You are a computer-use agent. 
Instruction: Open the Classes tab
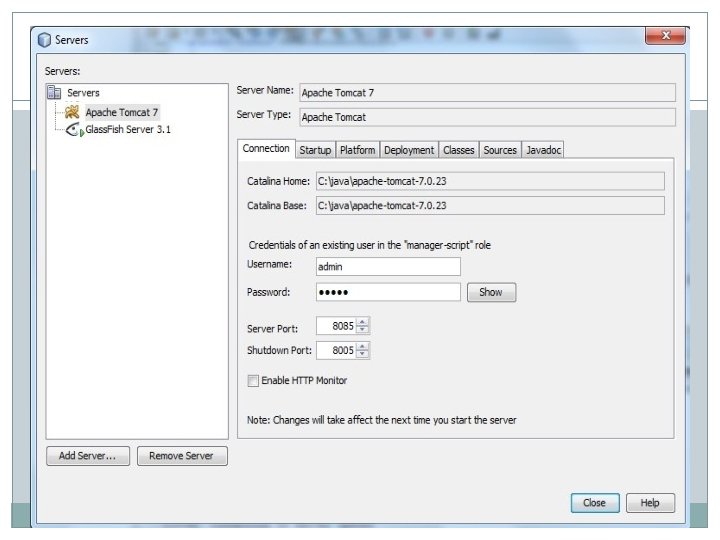(458, 150)
